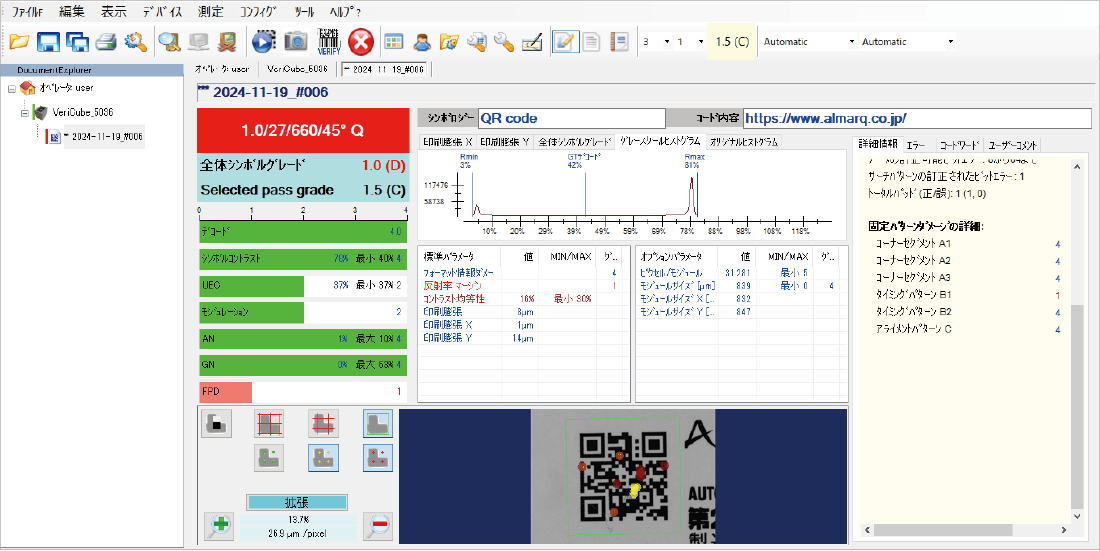Click the red FPD grade bar
Viewport: 1100px width, 551px height.
click(x=302, y=392)
